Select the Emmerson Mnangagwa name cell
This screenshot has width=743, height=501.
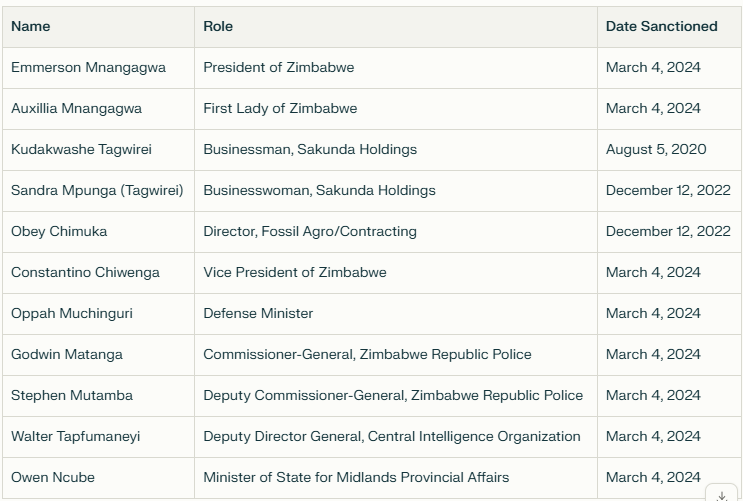coord(88,67)
